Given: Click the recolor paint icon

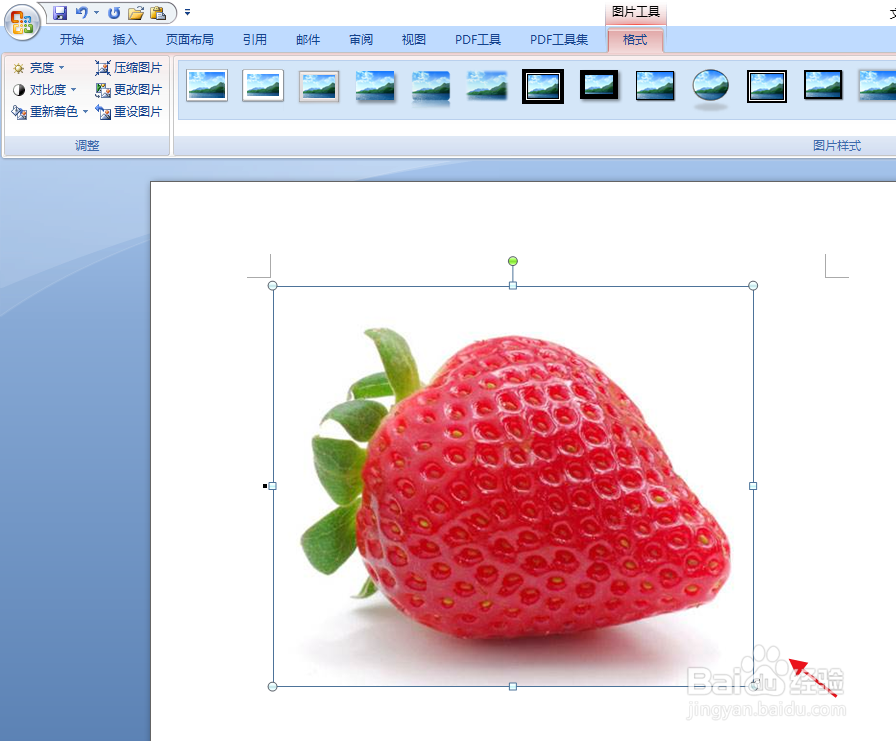Looking at the screenshot, I should pyautogui.click(x=19, y=112).
